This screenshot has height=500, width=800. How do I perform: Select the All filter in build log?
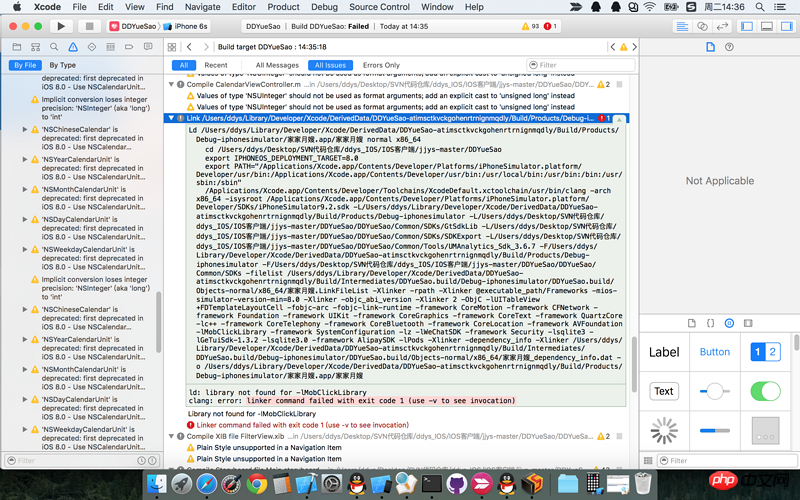coord(184,65)
